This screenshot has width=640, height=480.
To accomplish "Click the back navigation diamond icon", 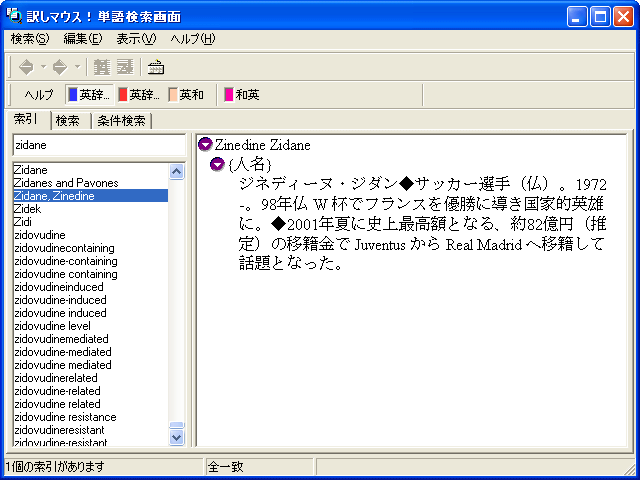I will point(26,67).
